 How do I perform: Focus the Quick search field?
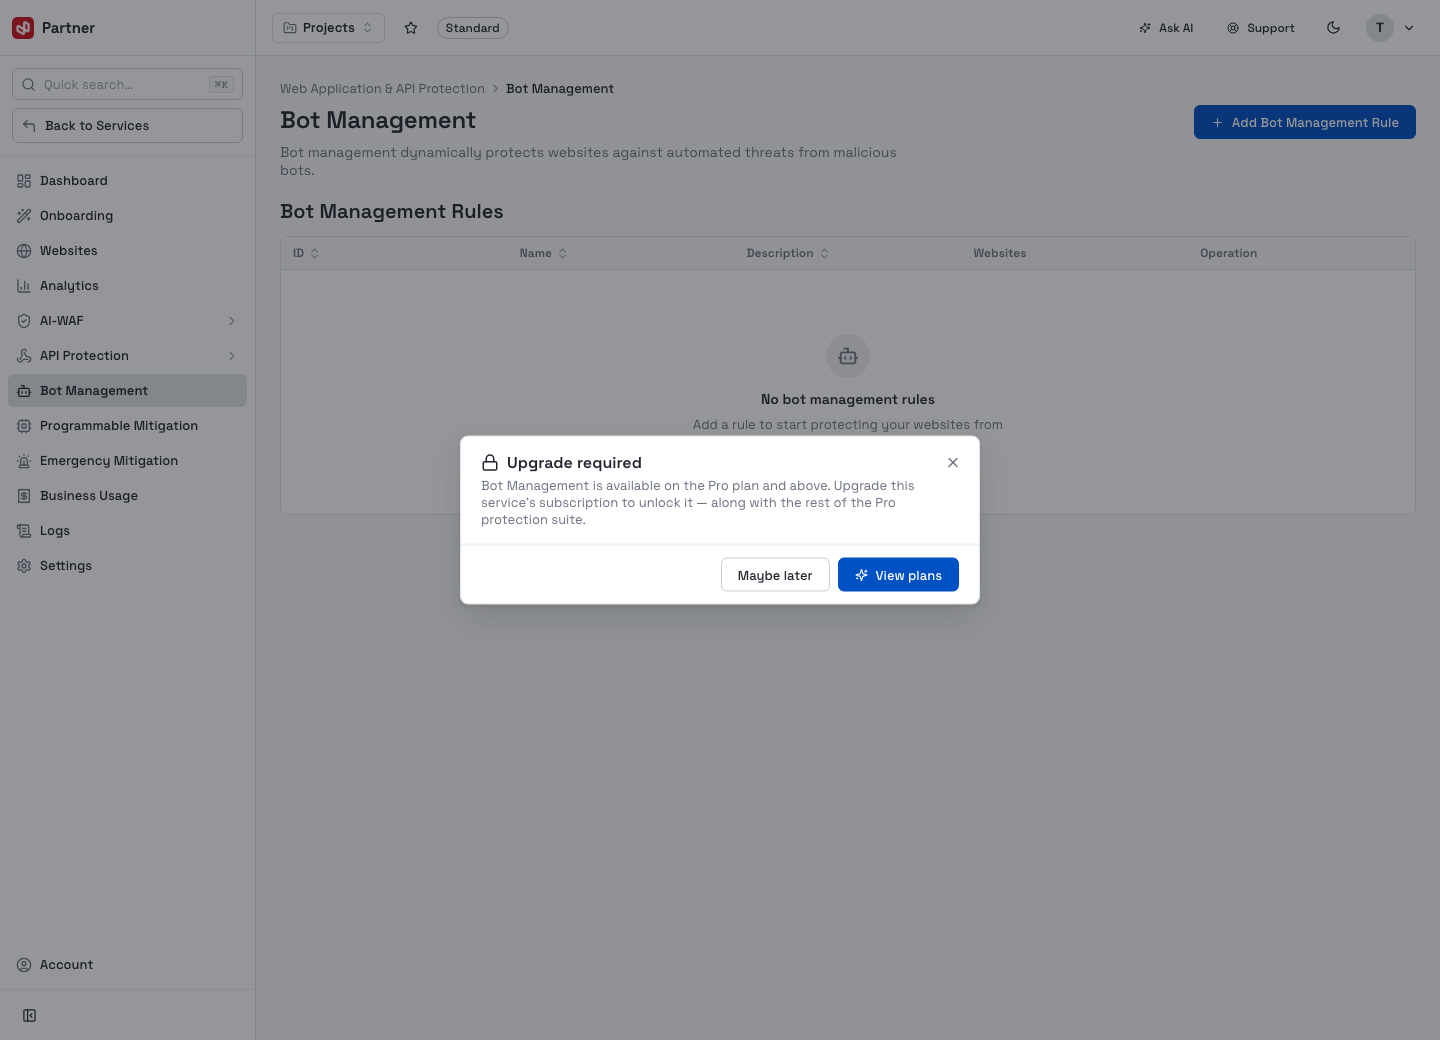pos(127,84)
